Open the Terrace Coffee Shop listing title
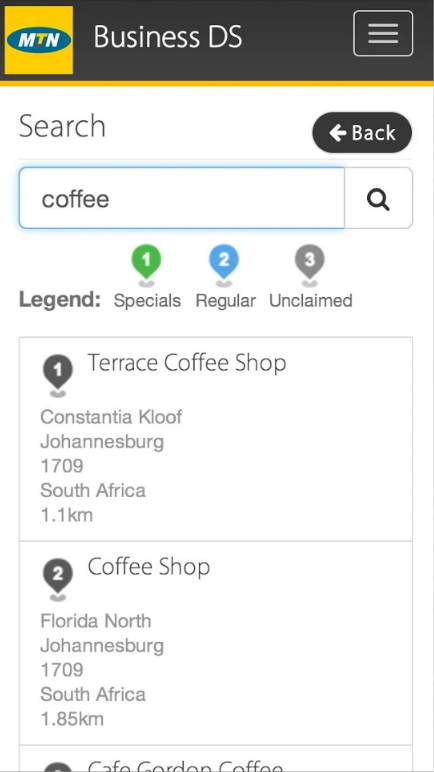Viewport: 434px width, 772px height. click(x=187, y=363)
